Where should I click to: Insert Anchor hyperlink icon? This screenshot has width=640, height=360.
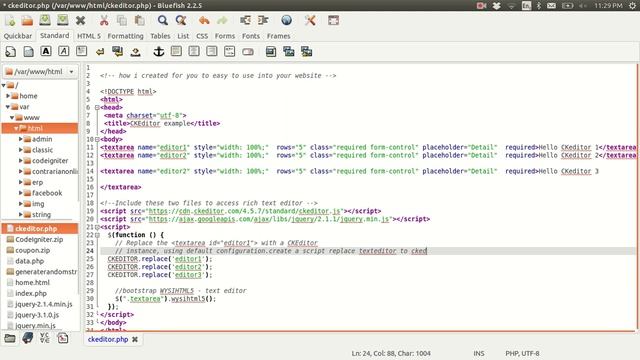158,51
